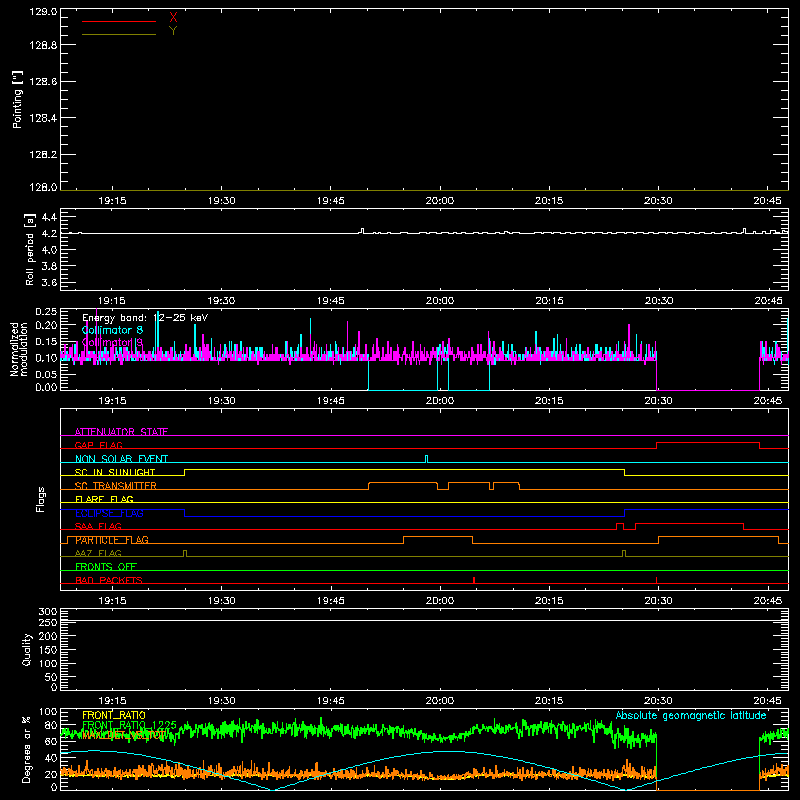800x800 pixels.
Task: Click the blue 'ECLIPSE FLAG' label
Action: click(x=109, y=513)
